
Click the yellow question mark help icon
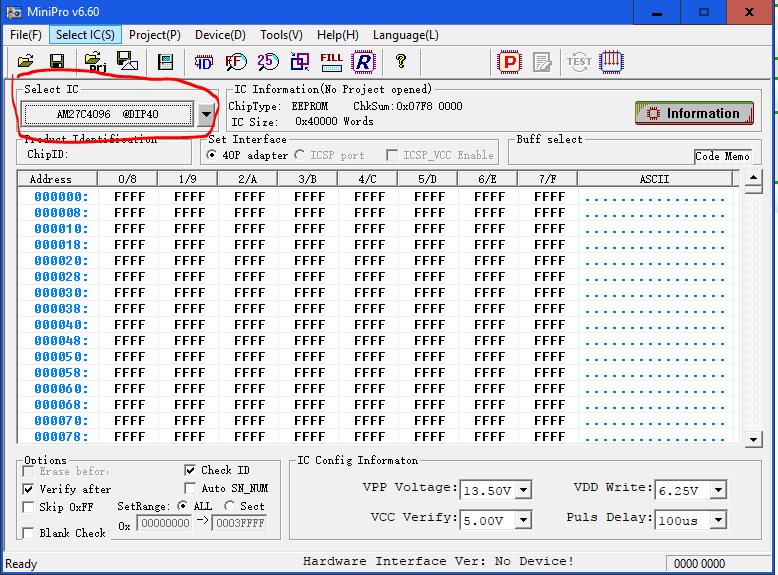click(x=401, y=62)
